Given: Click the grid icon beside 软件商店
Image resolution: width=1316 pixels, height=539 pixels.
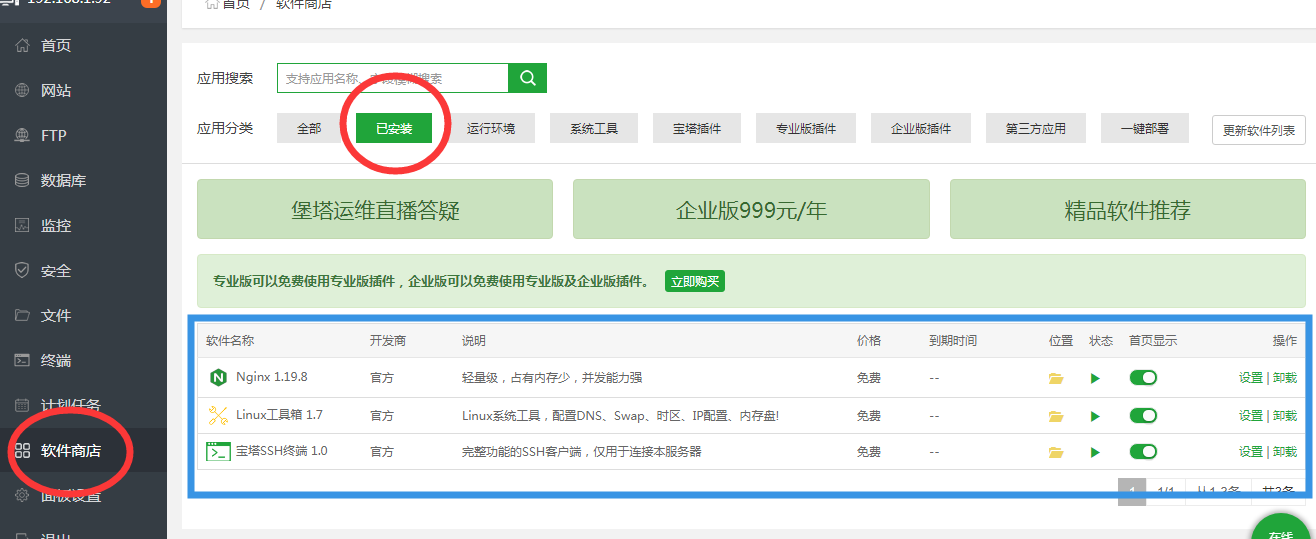Looking at the screenshot, I should point(22,451).
